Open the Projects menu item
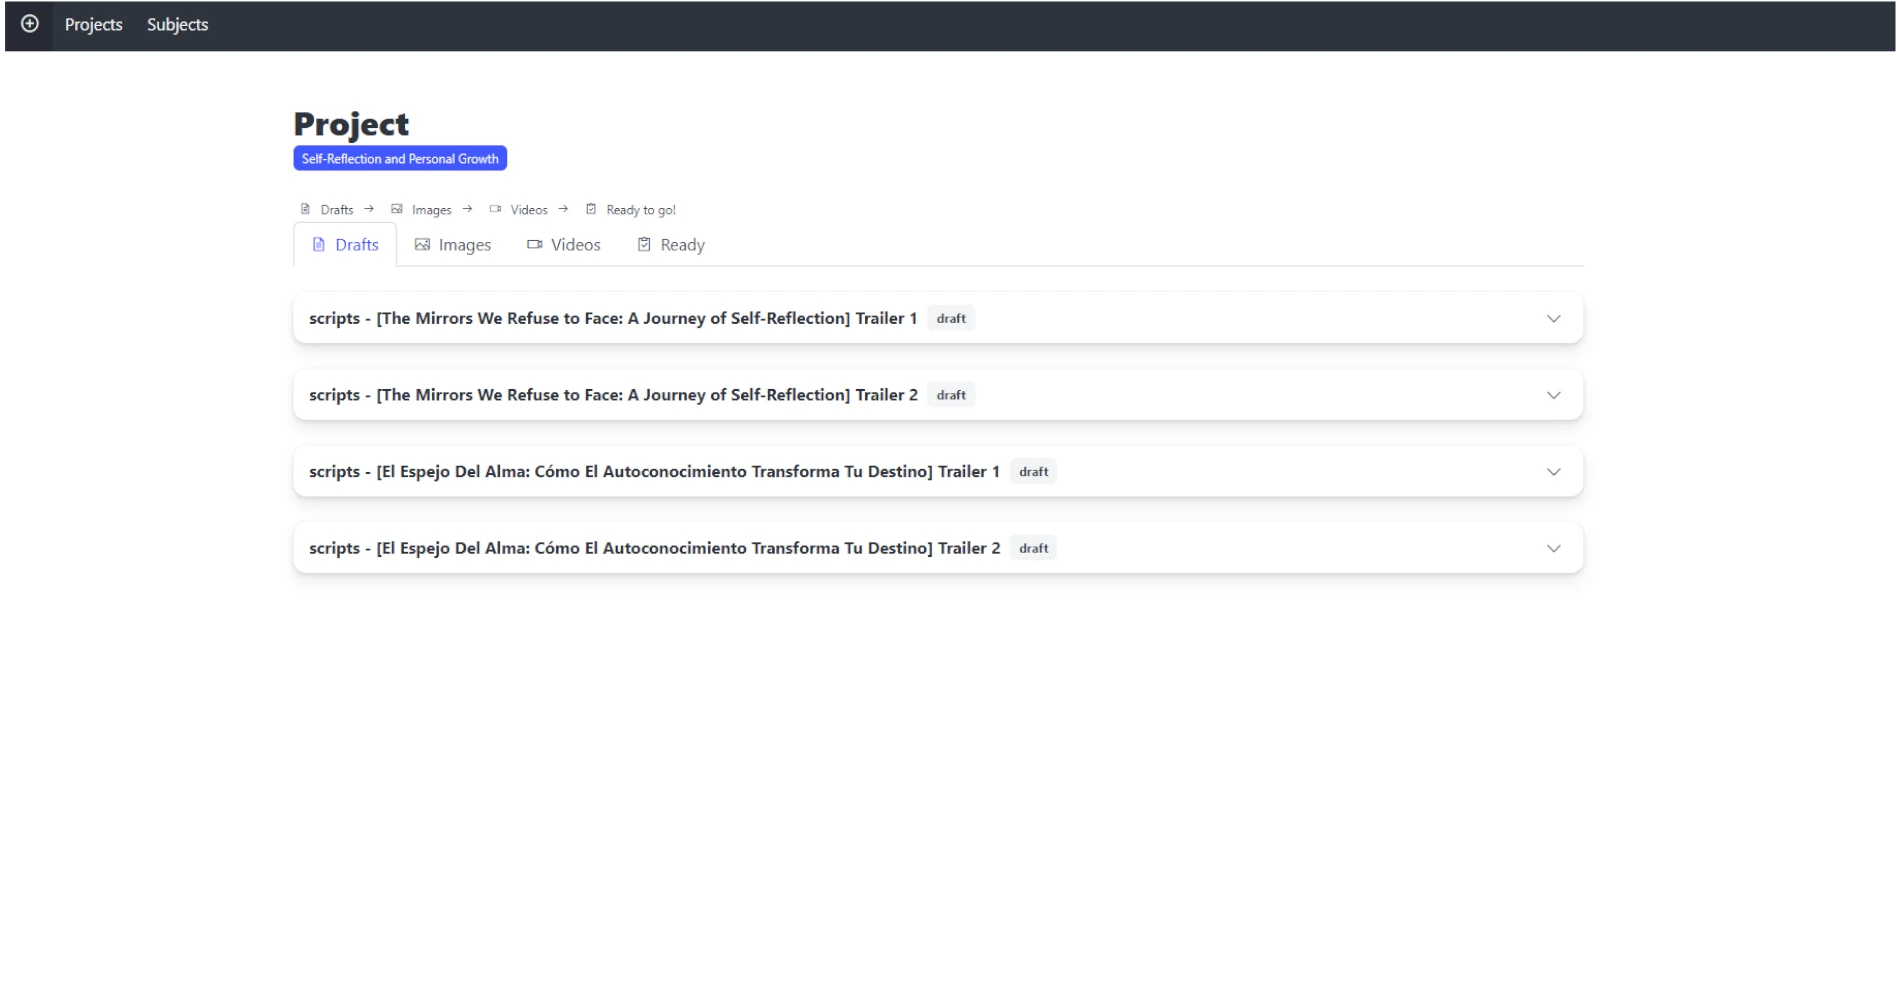This screenshot has width=1900, height=1000. [93, 25]
